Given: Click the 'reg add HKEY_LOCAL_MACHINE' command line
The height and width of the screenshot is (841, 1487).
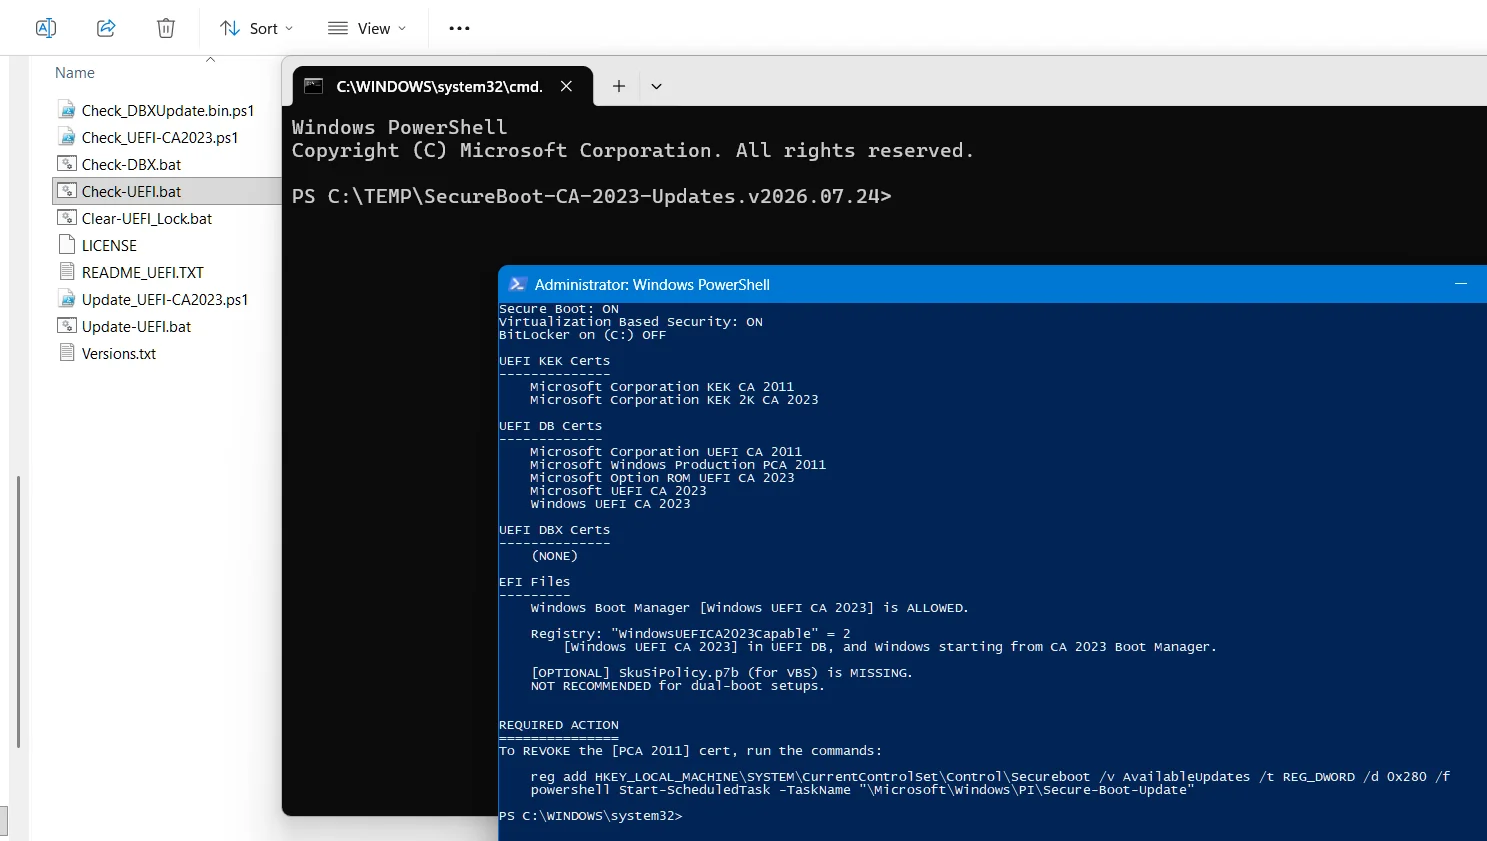Looking at the screenshot, I should point(990,777).
